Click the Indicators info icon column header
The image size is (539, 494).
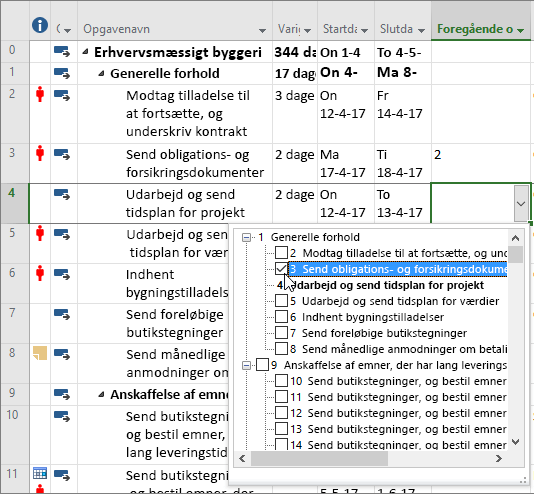(40, 25)
